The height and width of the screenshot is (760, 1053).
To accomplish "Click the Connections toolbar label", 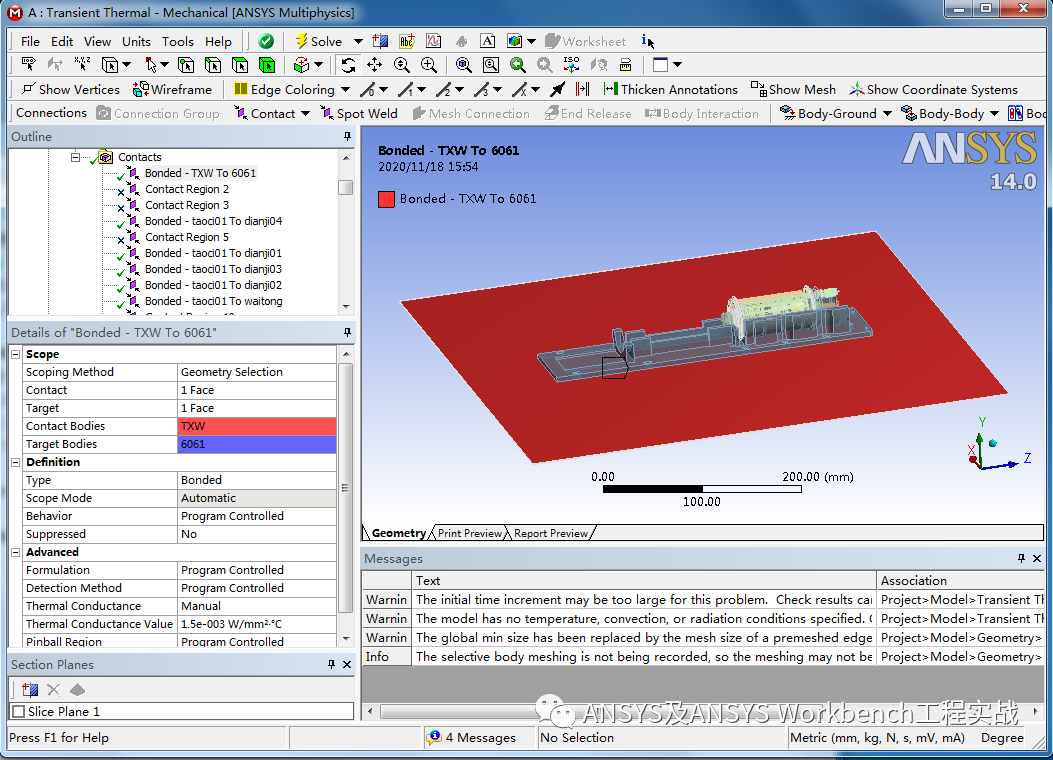I will [51, 113].
